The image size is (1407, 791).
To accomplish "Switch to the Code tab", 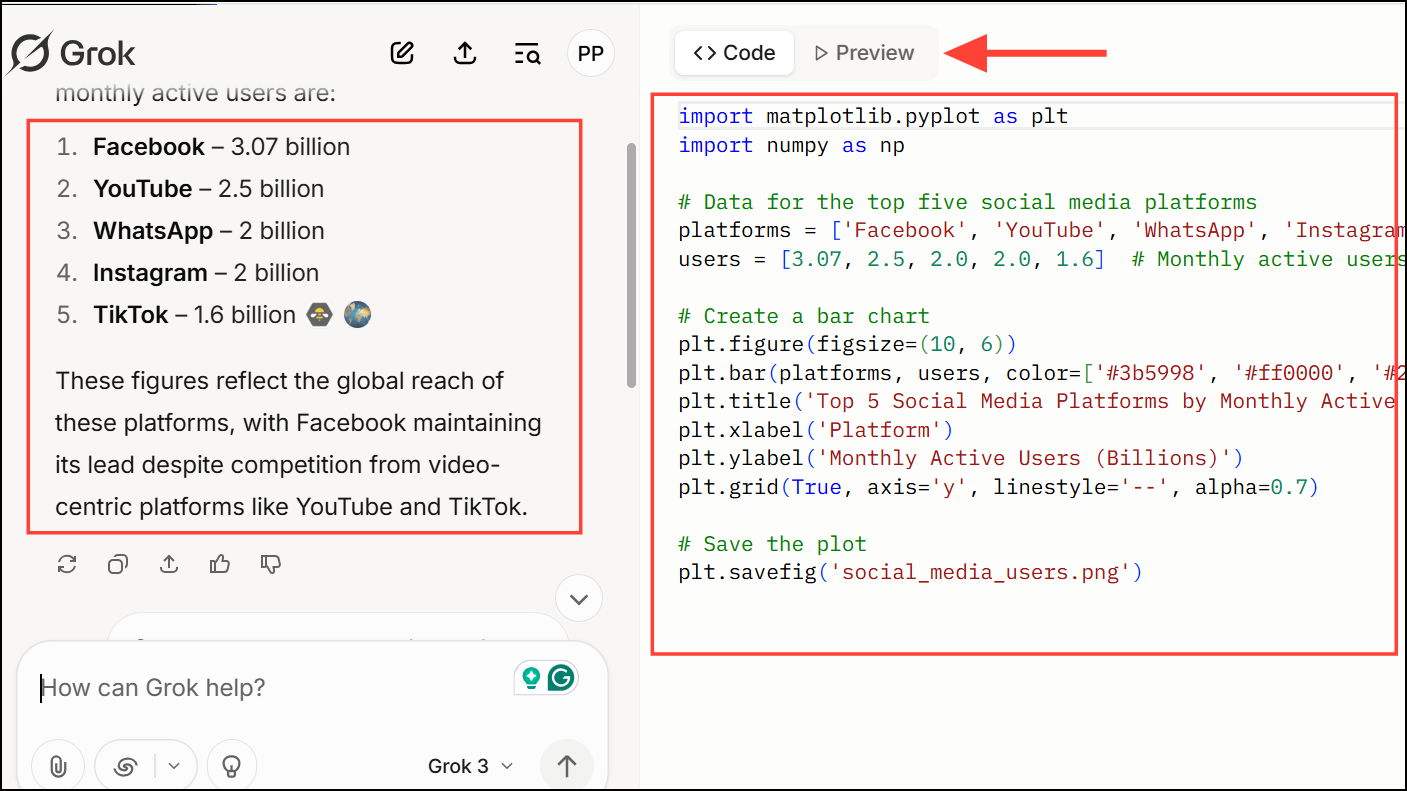I will [x=734, y=52].
